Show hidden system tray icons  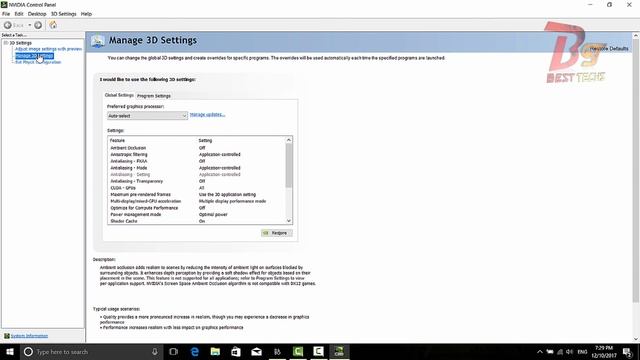click(x=540, y=352)
